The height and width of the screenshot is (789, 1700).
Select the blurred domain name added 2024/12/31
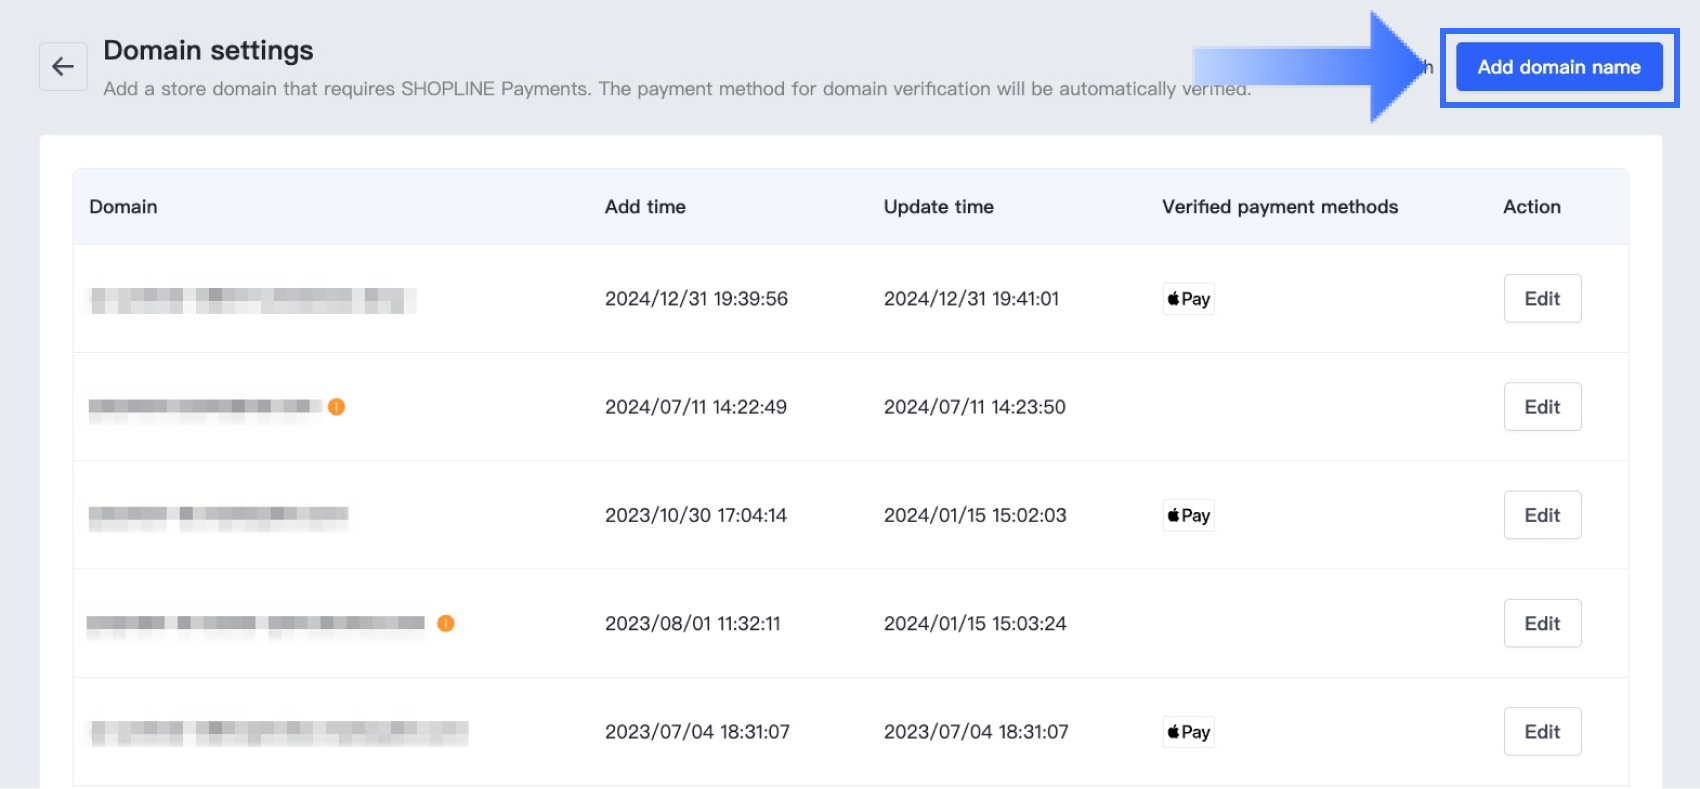[252, 300]
